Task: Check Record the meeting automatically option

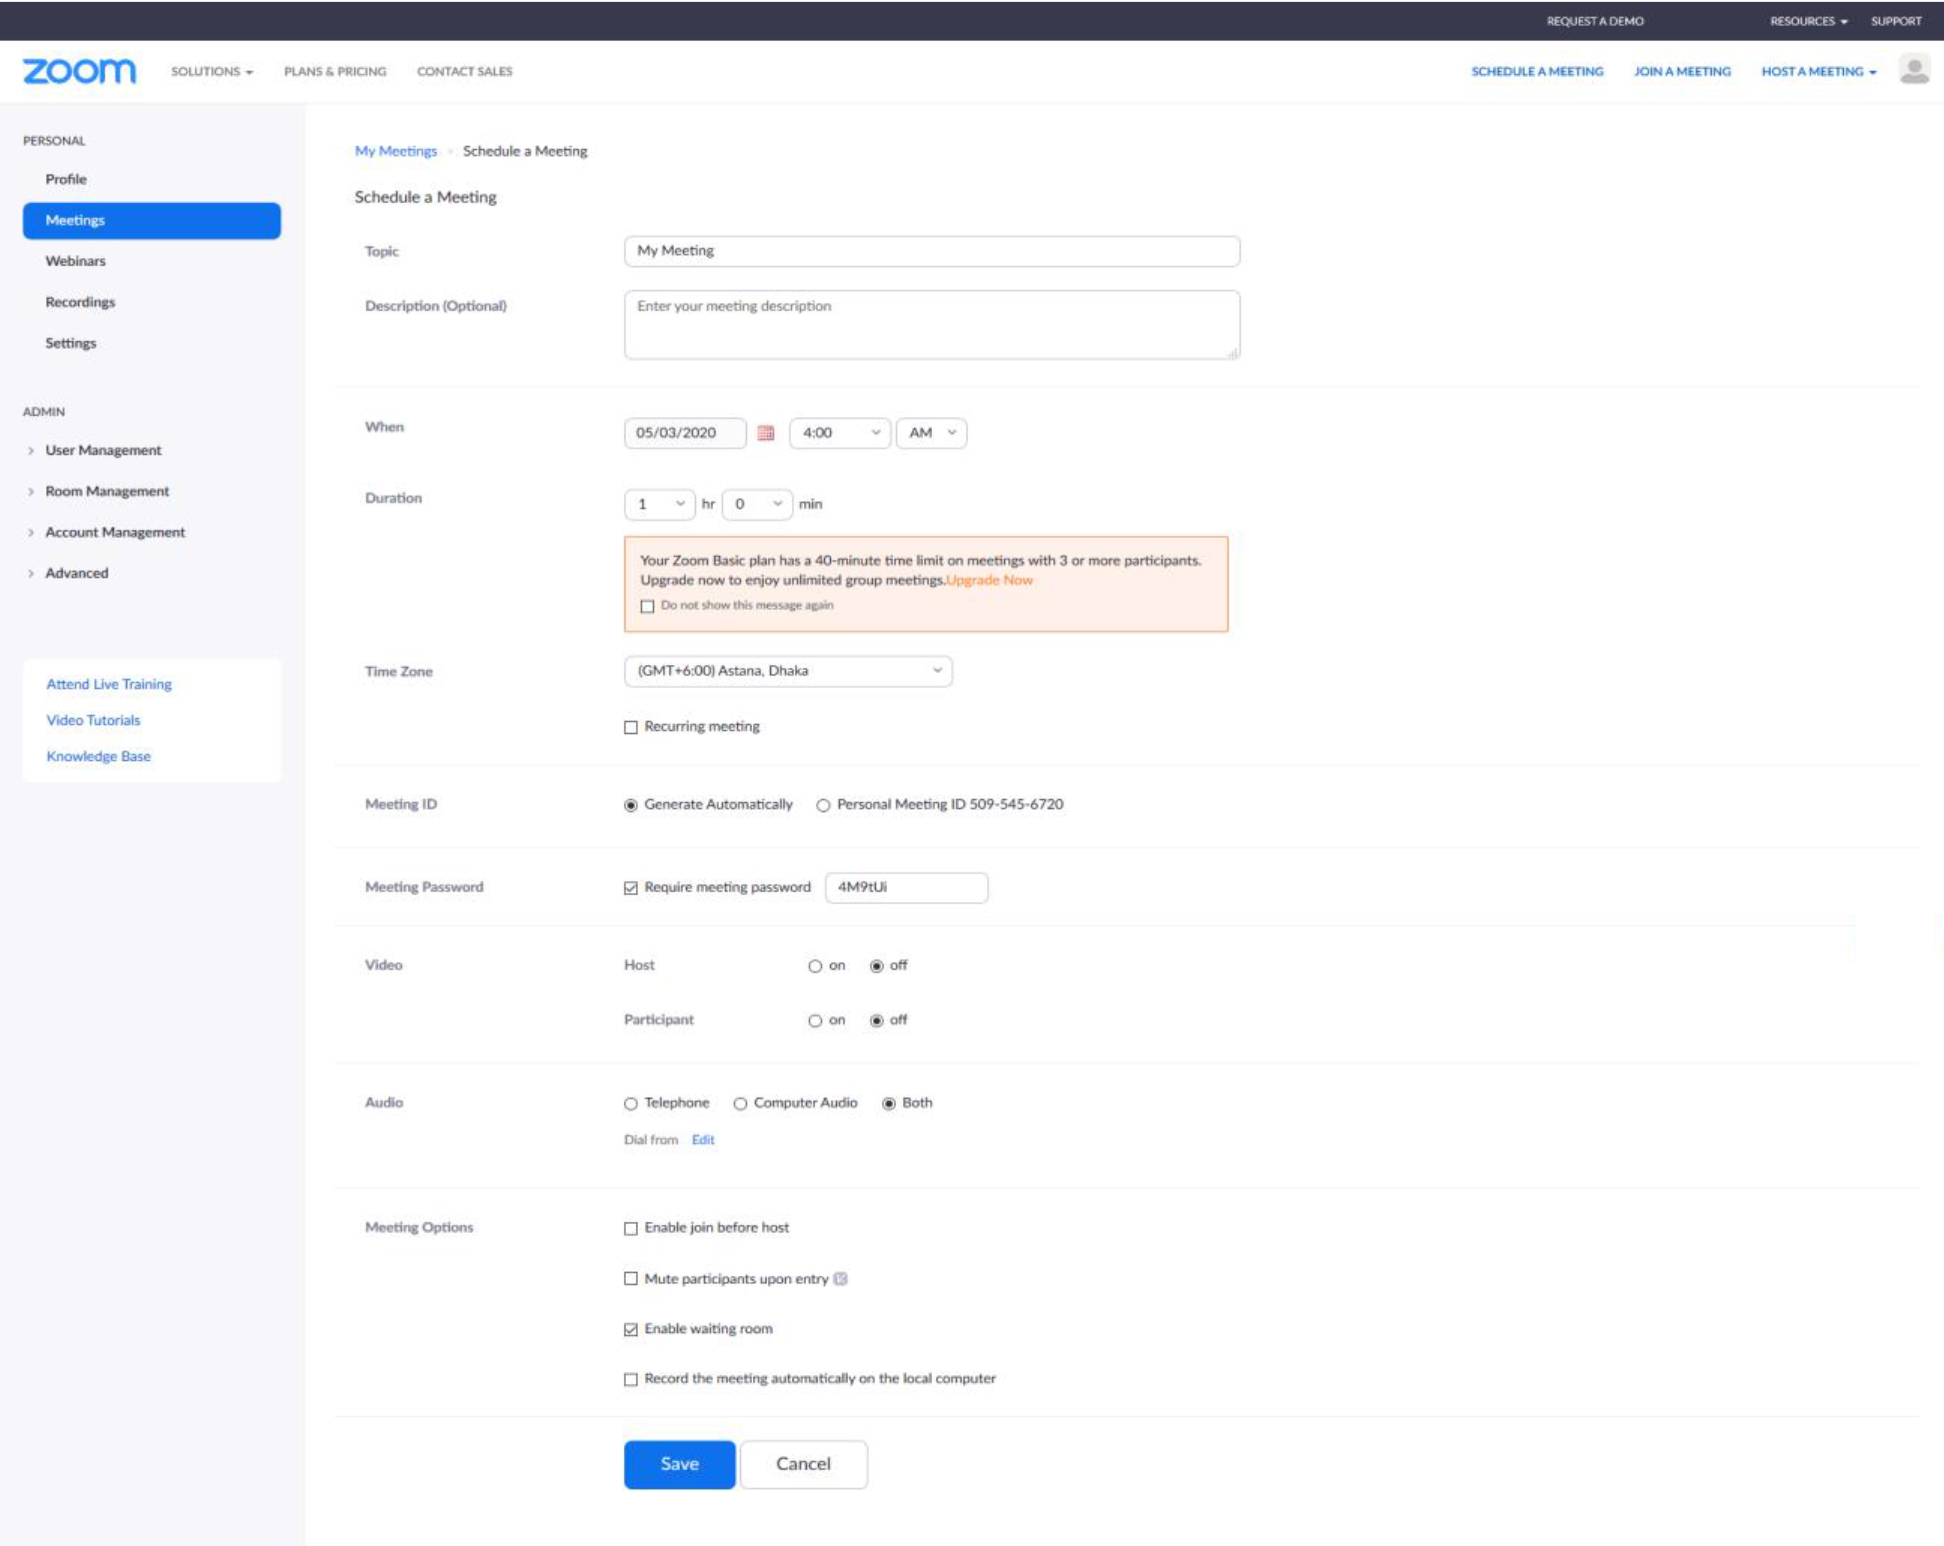Action: 631,1379
